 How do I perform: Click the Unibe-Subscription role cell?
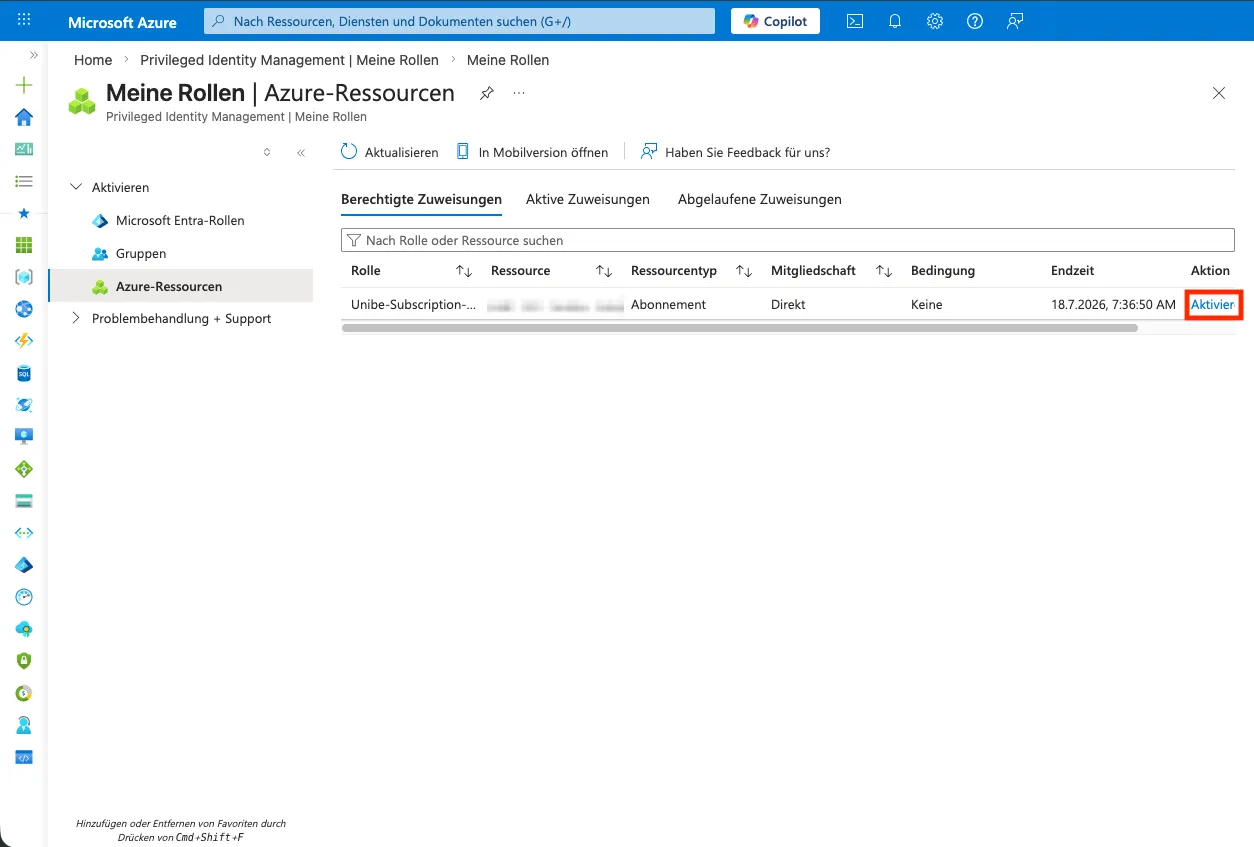pos(413,304)
